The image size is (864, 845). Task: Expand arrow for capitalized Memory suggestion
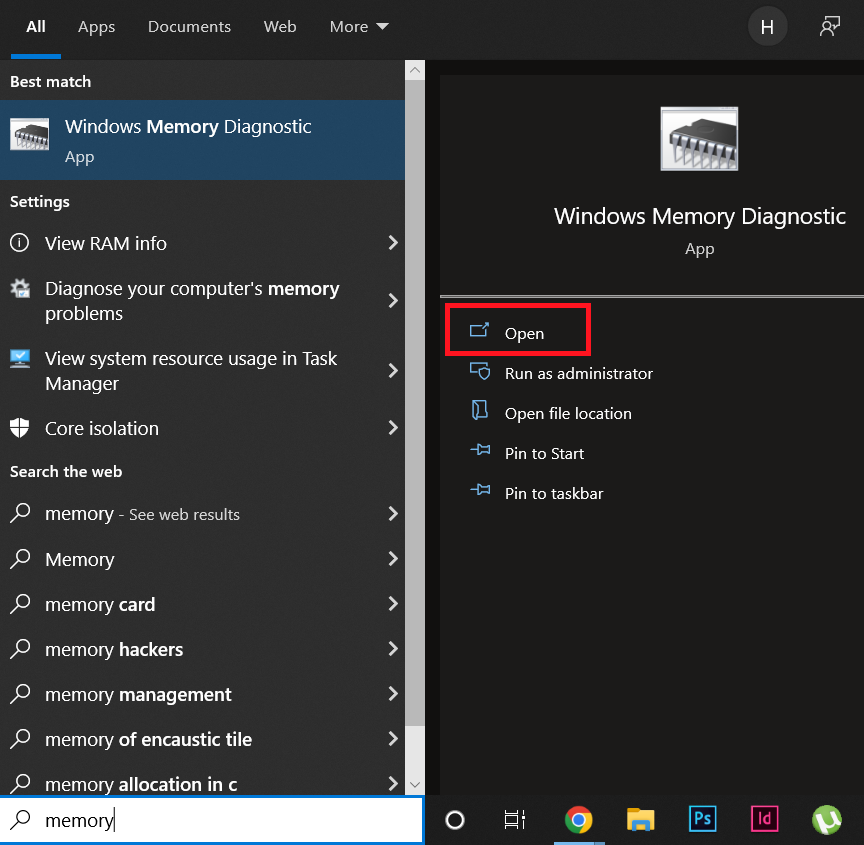pyautogui.click(x=393, y=559)
